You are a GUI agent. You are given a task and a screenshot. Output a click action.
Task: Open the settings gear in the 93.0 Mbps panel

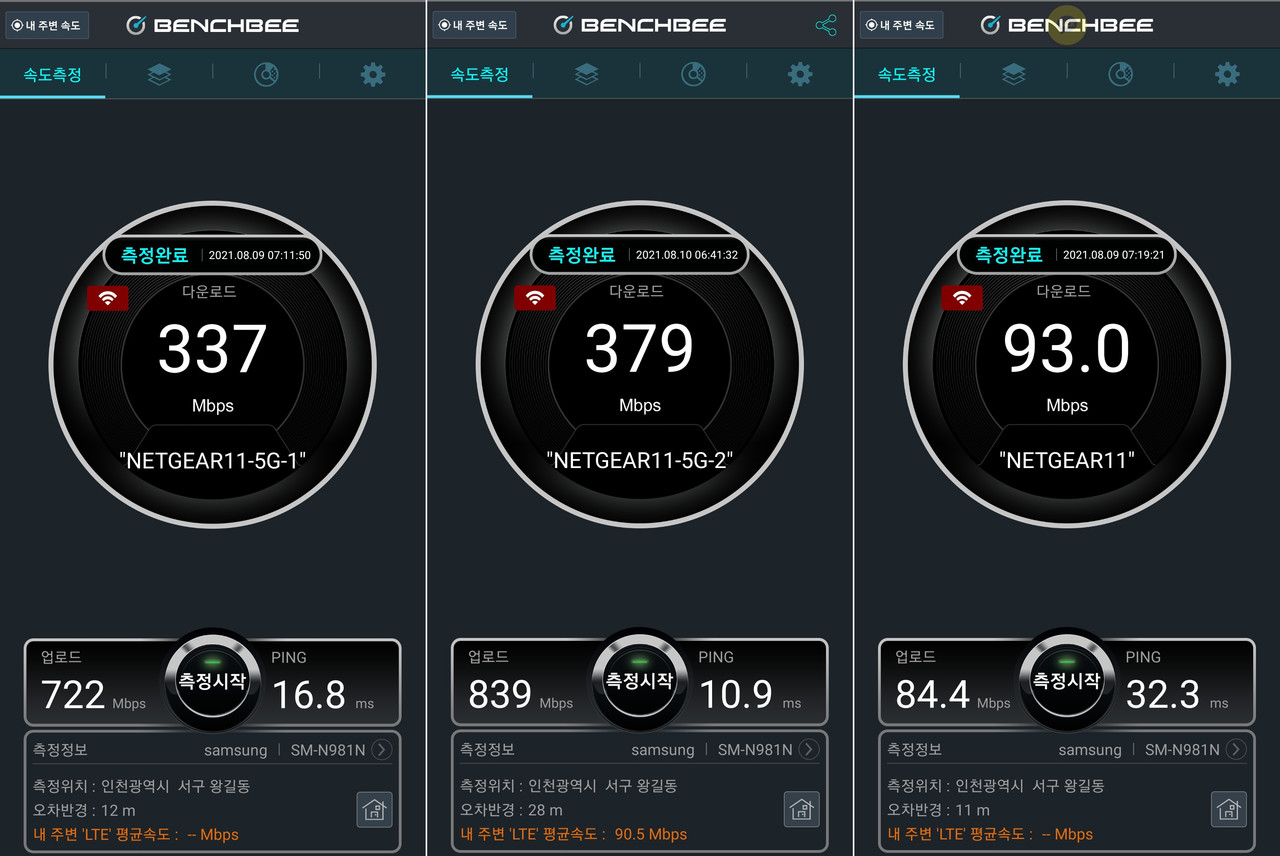click(x=1227, y=74)
